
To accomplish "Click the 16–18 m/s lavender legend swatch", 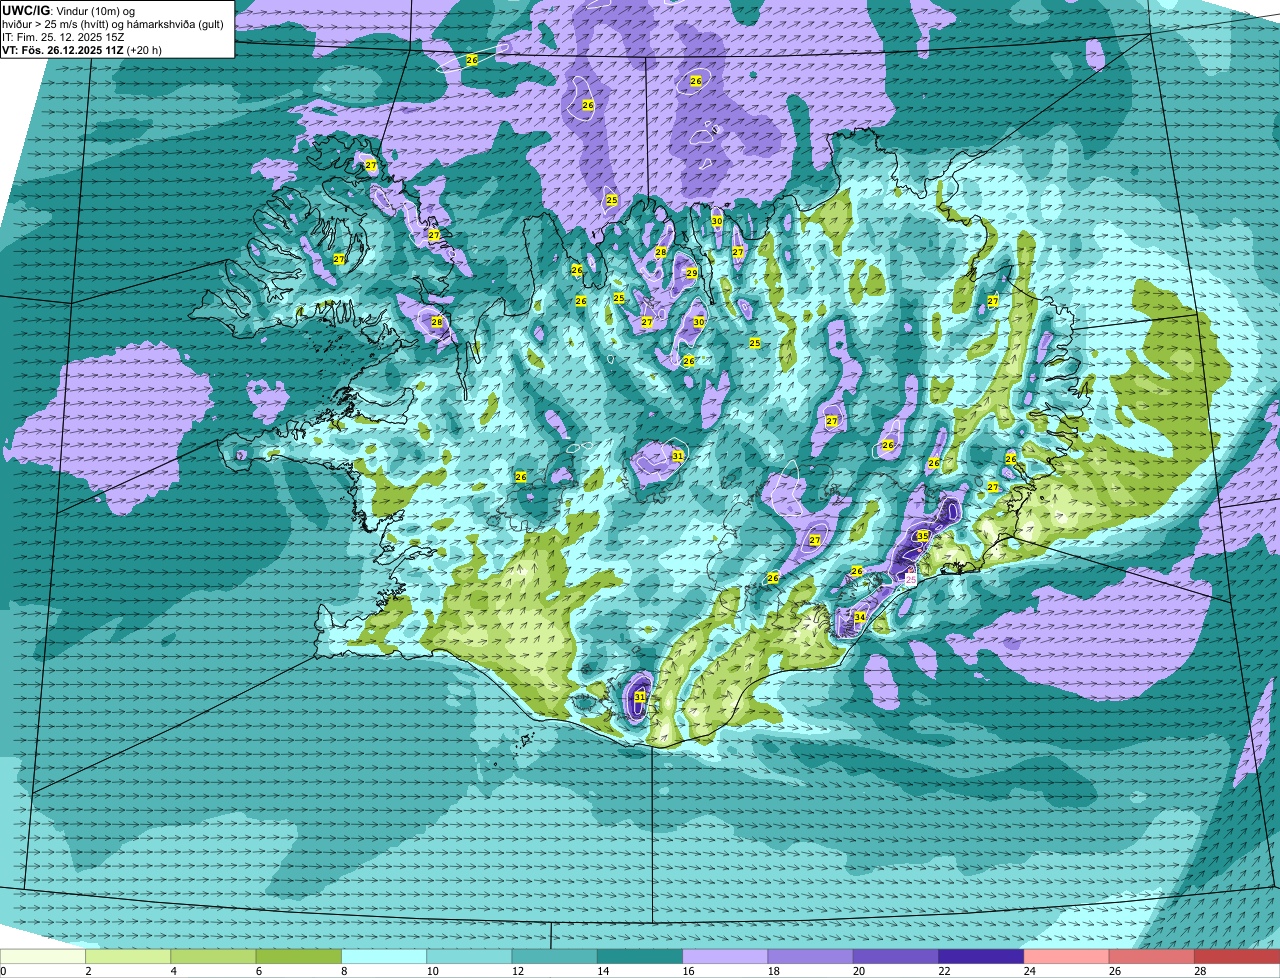I will [725, 957].
